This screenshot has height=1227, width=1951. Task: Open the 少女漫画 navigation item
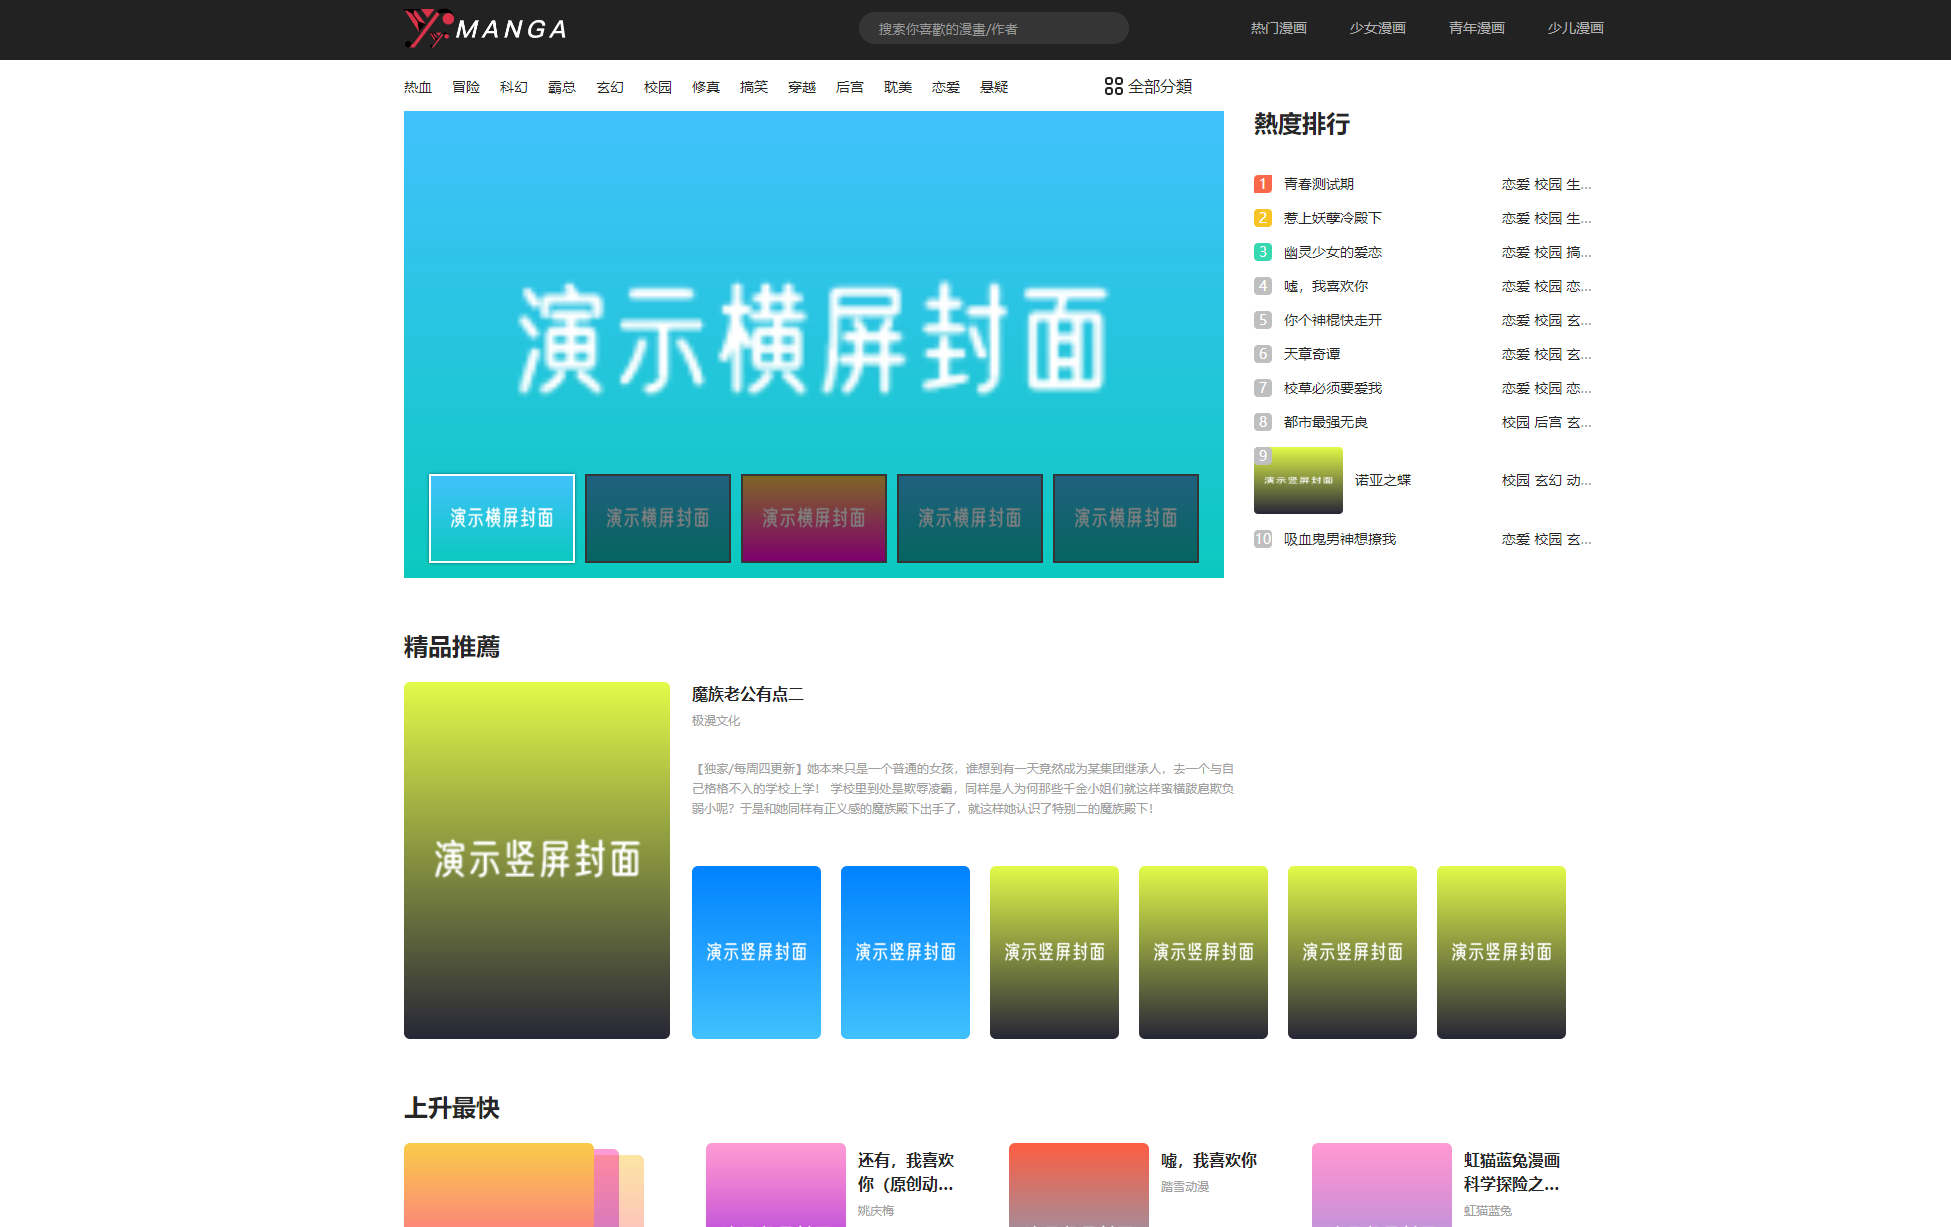click(x=1377, y=28)
